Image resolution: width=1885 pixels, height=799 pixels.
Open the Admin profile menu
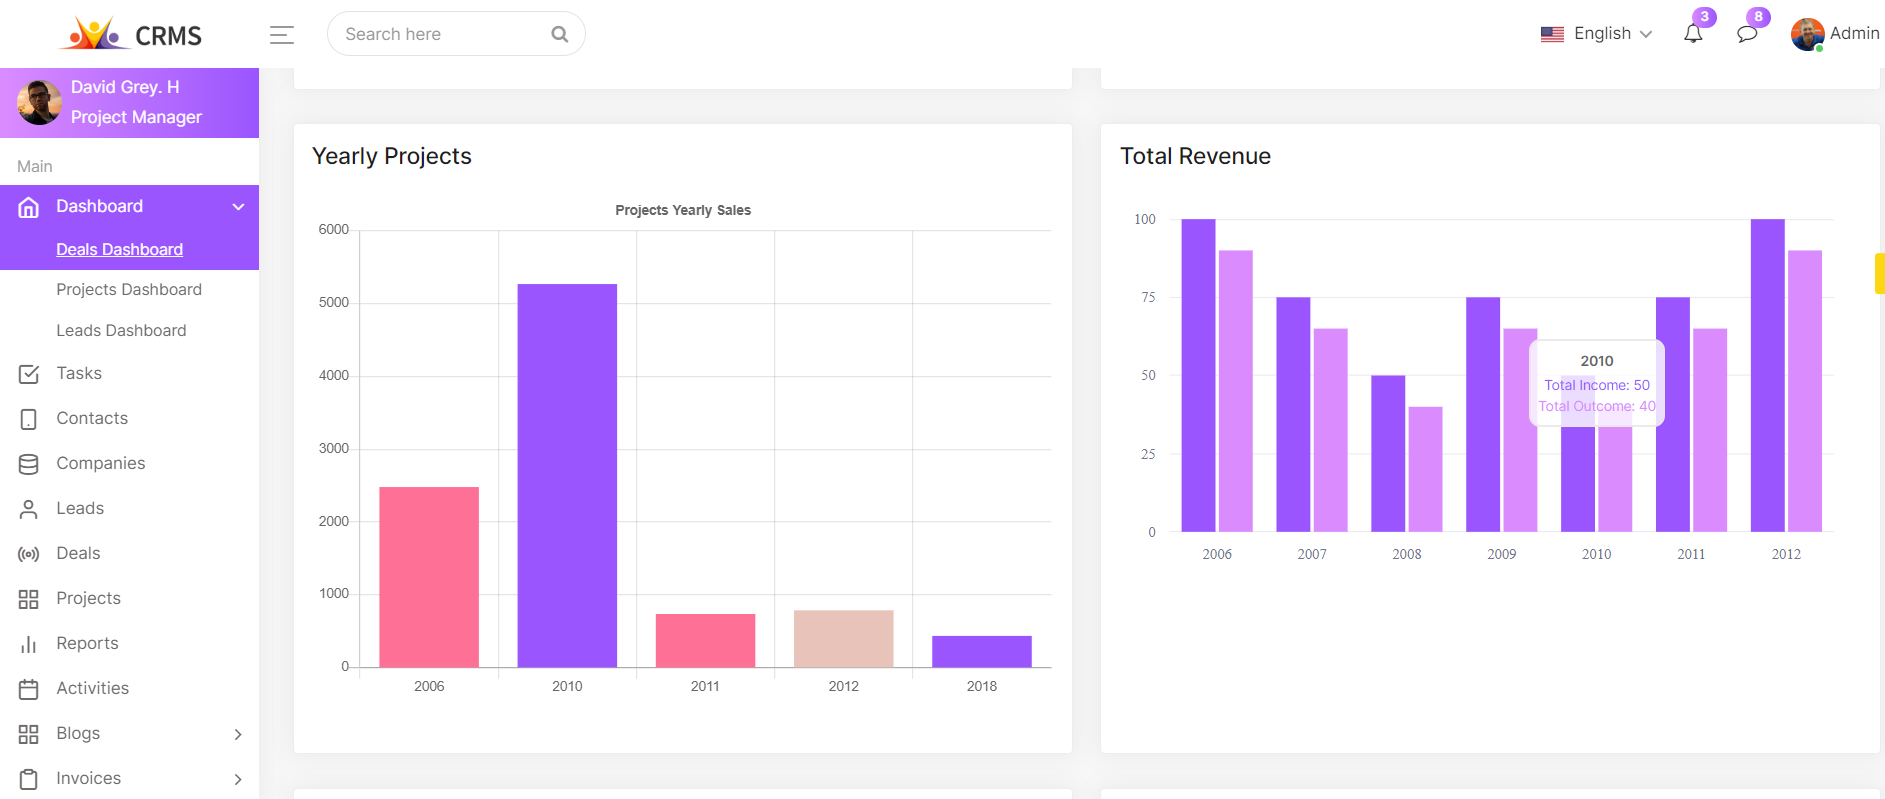click(1835, 34)
